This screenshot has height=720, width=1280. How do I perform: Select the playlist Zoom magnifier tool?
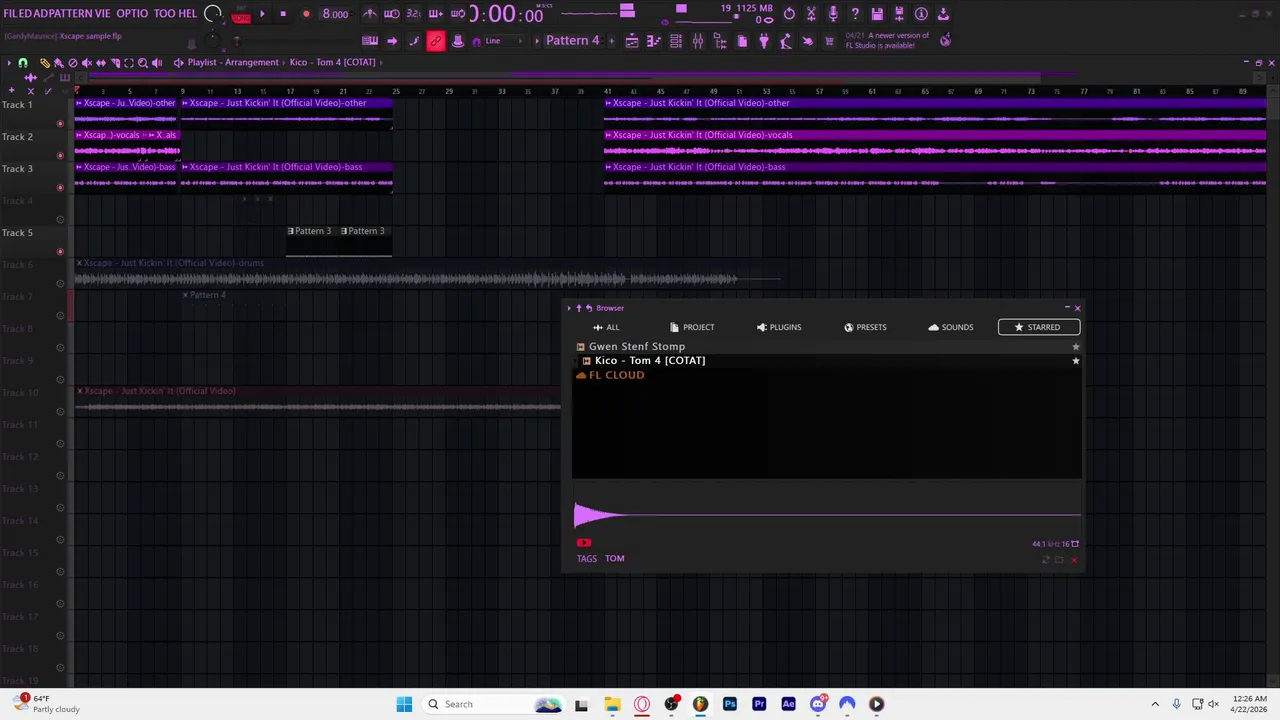[142, 63]
